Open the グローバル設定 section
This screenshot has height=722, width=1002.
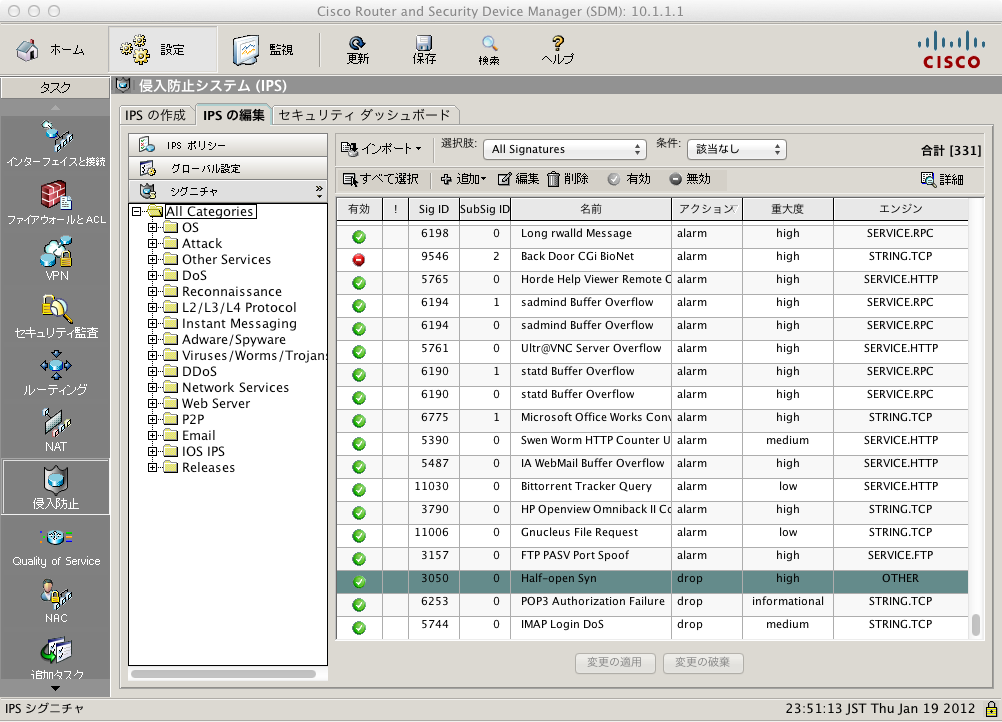(228, 168)
